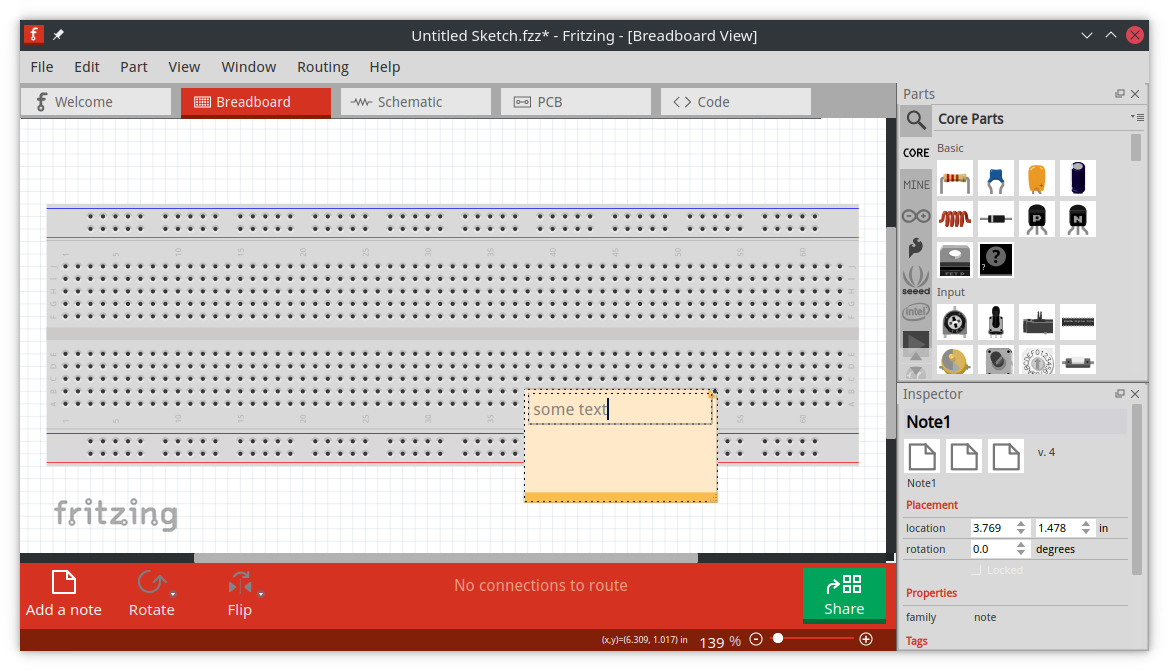Click the Fritzing app icon in title bar

[x=34, y=34]
